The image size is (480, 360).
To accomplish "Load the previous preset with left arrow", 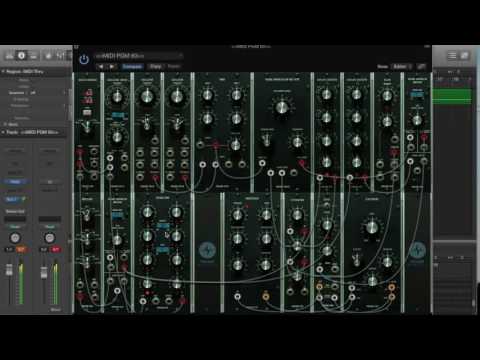I will [x=100, y=67].
